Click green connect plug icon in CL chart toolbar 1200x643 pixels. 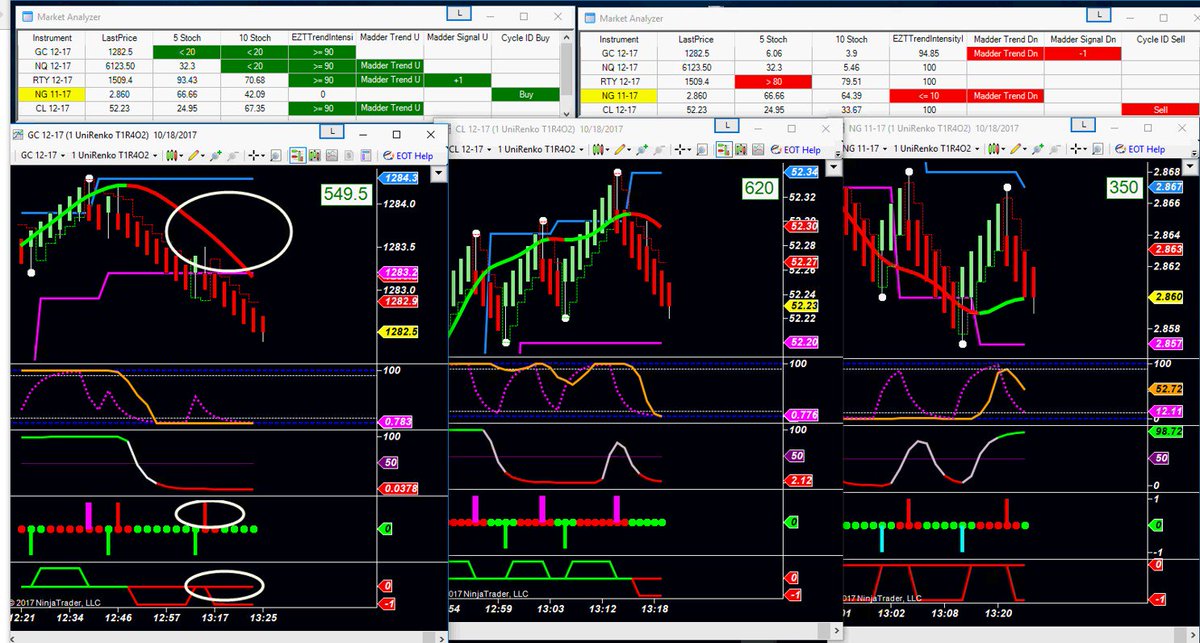pyautogui.click(x=641, y=150)
